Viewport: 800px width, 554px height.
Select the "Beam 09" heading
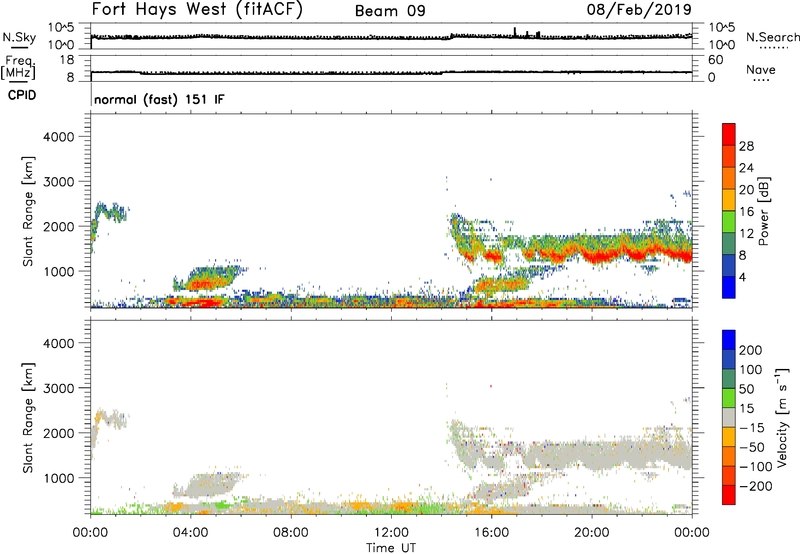coord(390,11)
